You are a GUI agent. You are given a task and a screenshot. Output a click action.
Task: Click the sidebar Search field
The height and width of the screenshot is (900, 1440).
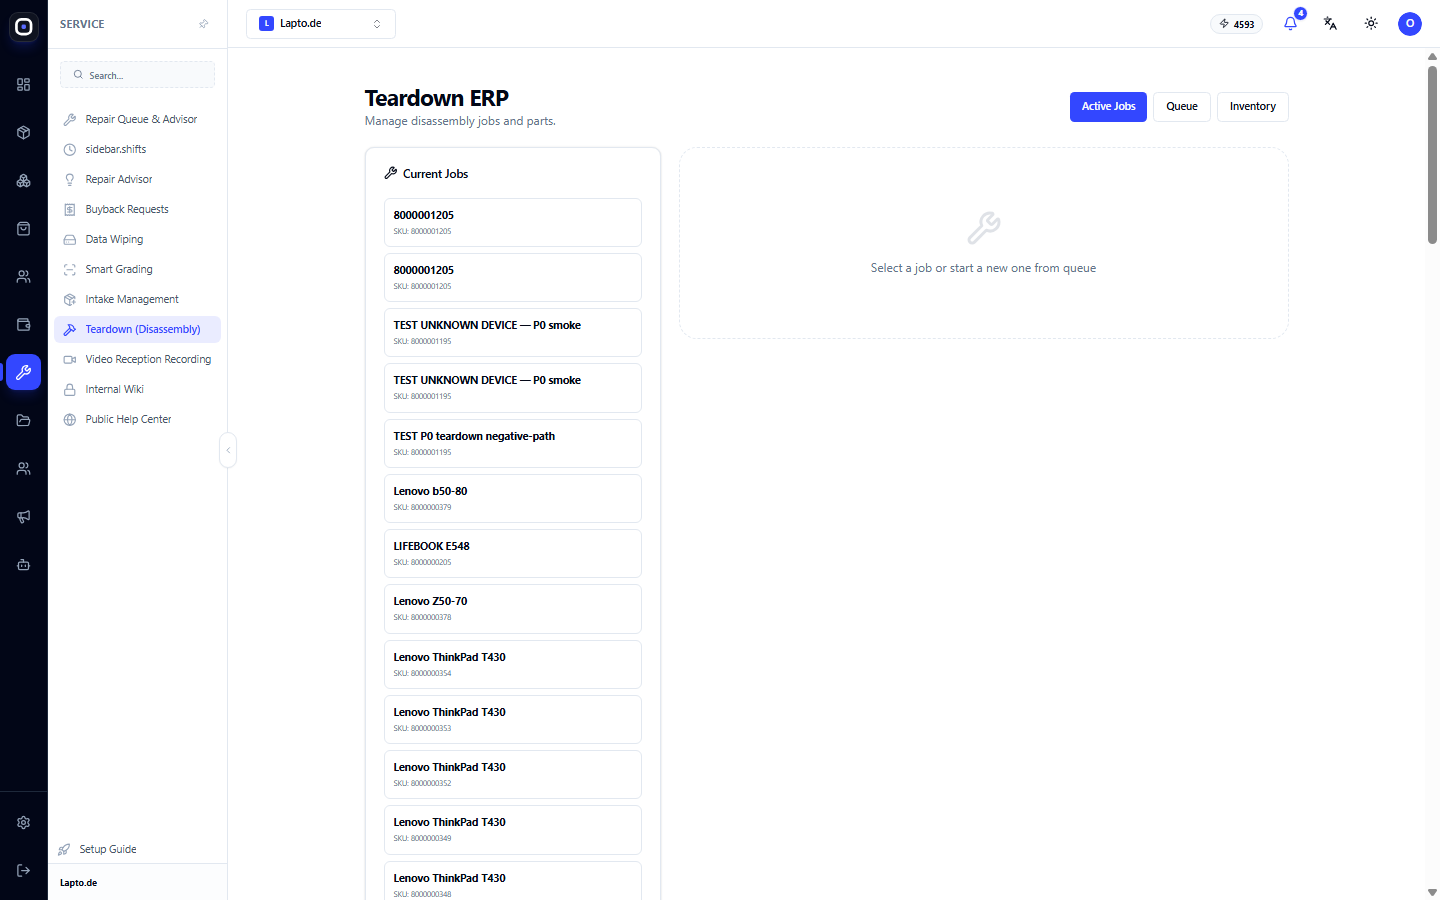pos(138,75)
